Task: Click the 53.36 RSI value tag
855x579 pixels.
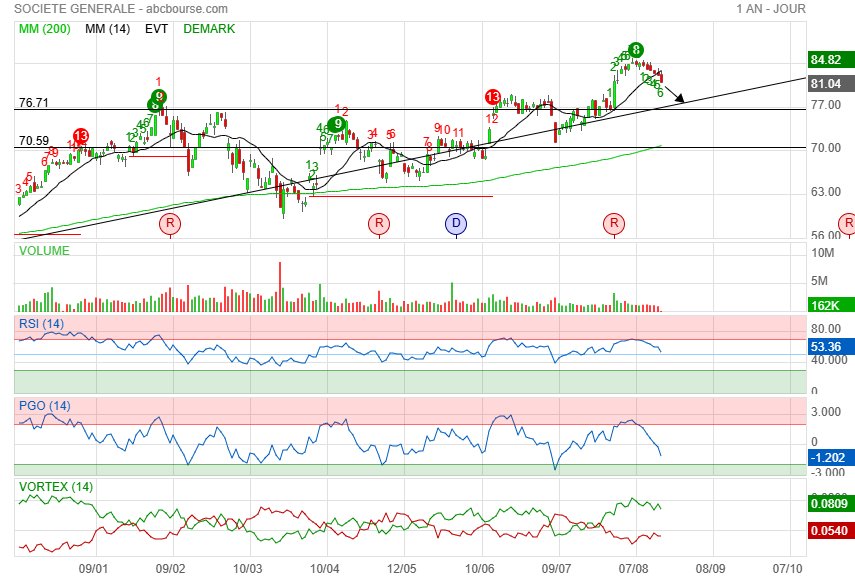Action: pos(830,346)
